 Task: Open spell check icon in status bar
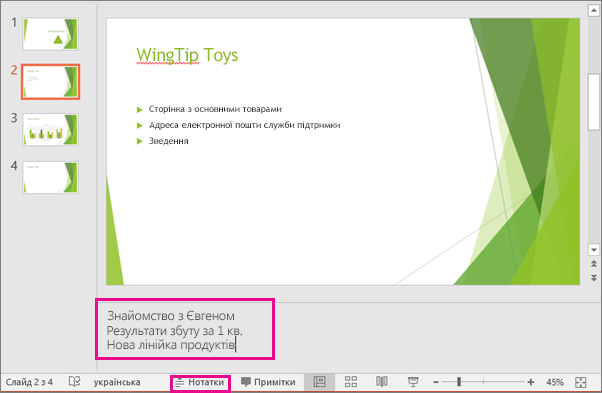click(74, 381)
